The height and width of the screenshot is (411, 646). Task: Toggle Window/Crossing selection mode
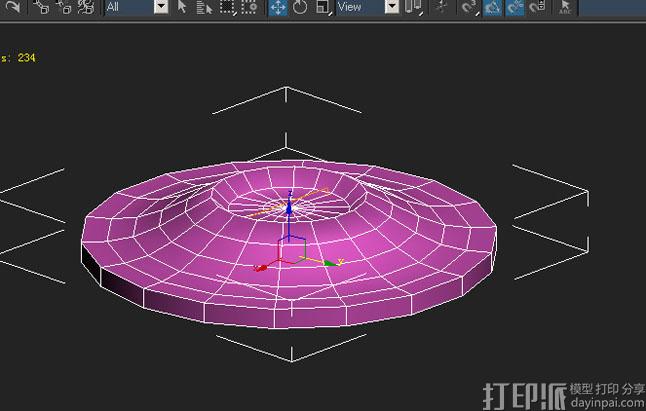coord(249,7)
